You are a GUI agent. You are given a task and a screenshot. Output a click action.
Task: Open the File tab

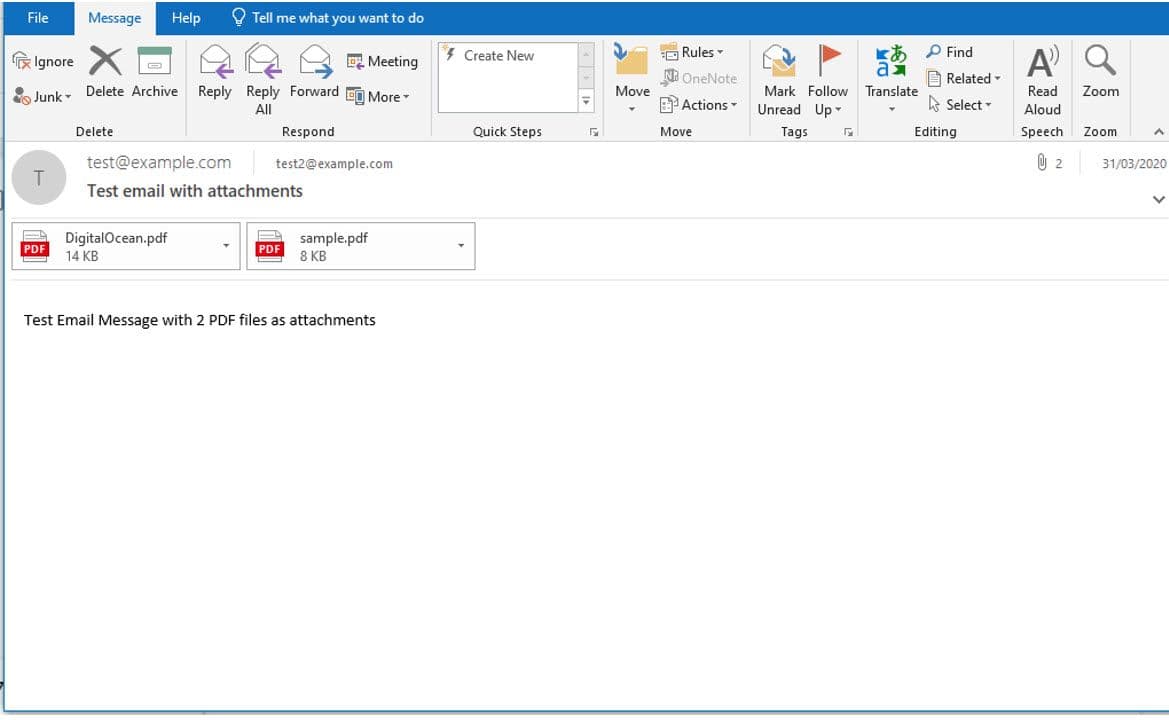pyautogui.click(x=38, y=18)
